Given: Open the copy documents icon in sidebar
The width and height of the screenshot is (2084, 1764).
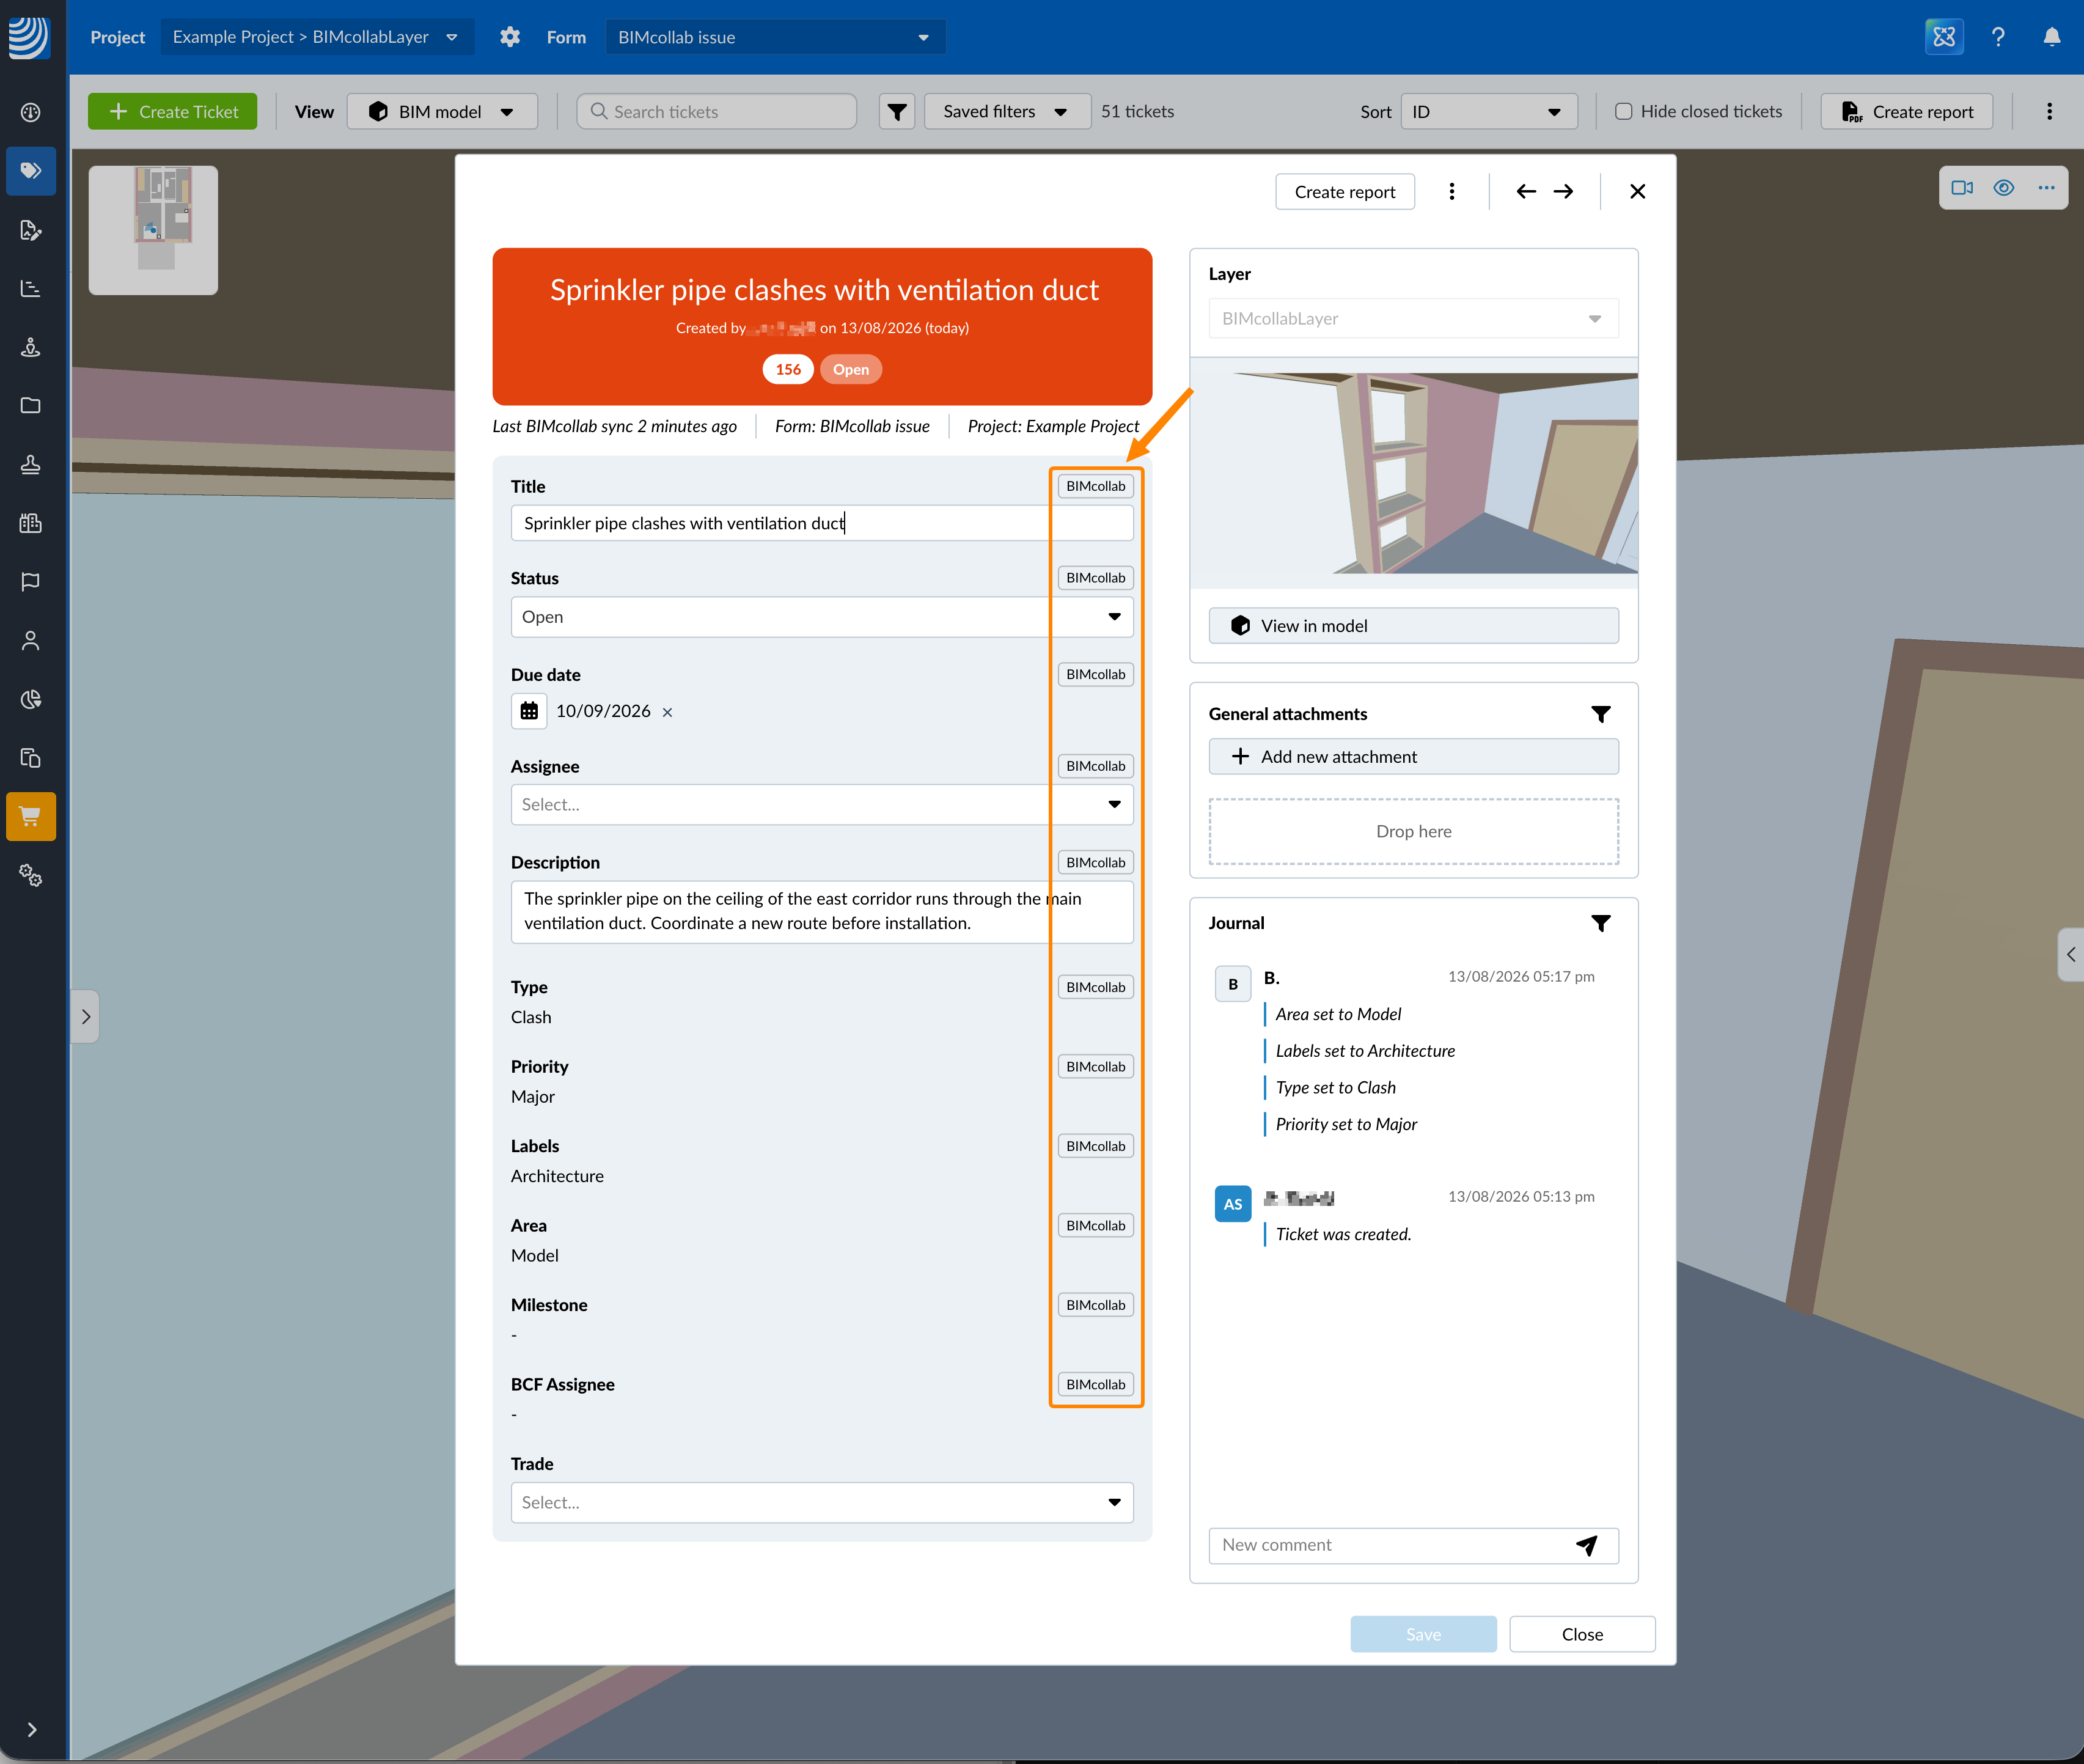Looking at the screenshot, I should (x=31, y=758).
